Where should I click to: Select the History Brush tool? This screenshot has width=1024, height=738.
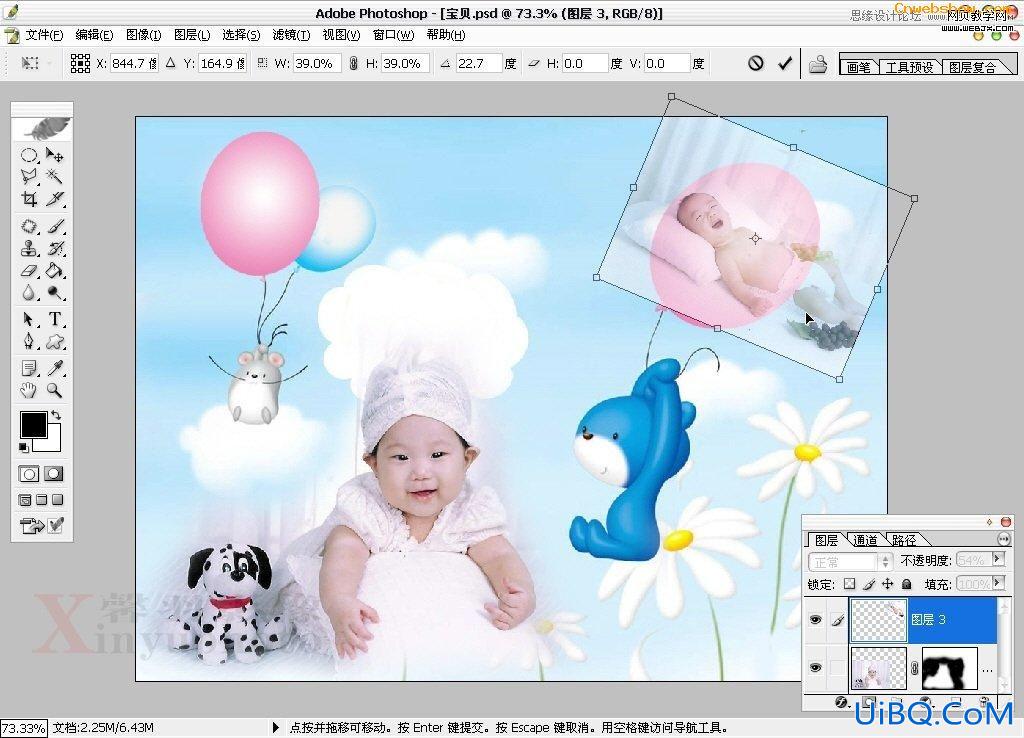pyautogui.click(x=55, y=249)
